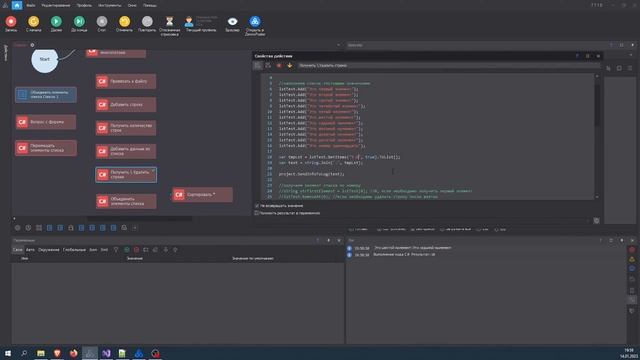This screenshot has height=360, width=640.
Task: Select the 'Добавить строки' C# block
Action: click(126, 104)
